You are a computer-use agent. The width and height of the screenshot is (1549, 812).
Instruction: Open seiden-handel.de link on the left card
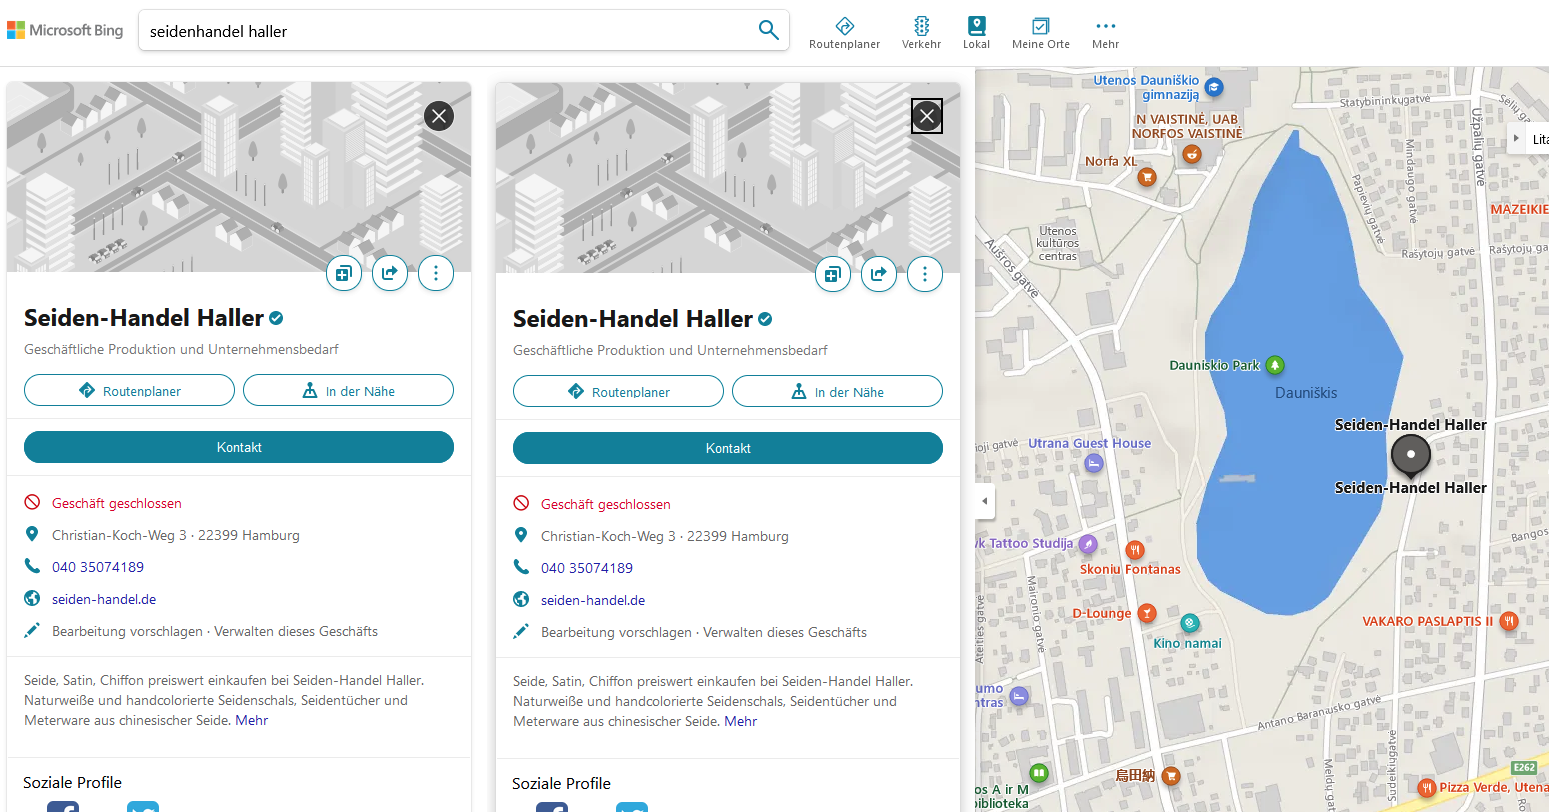click(x=104, y=599)
